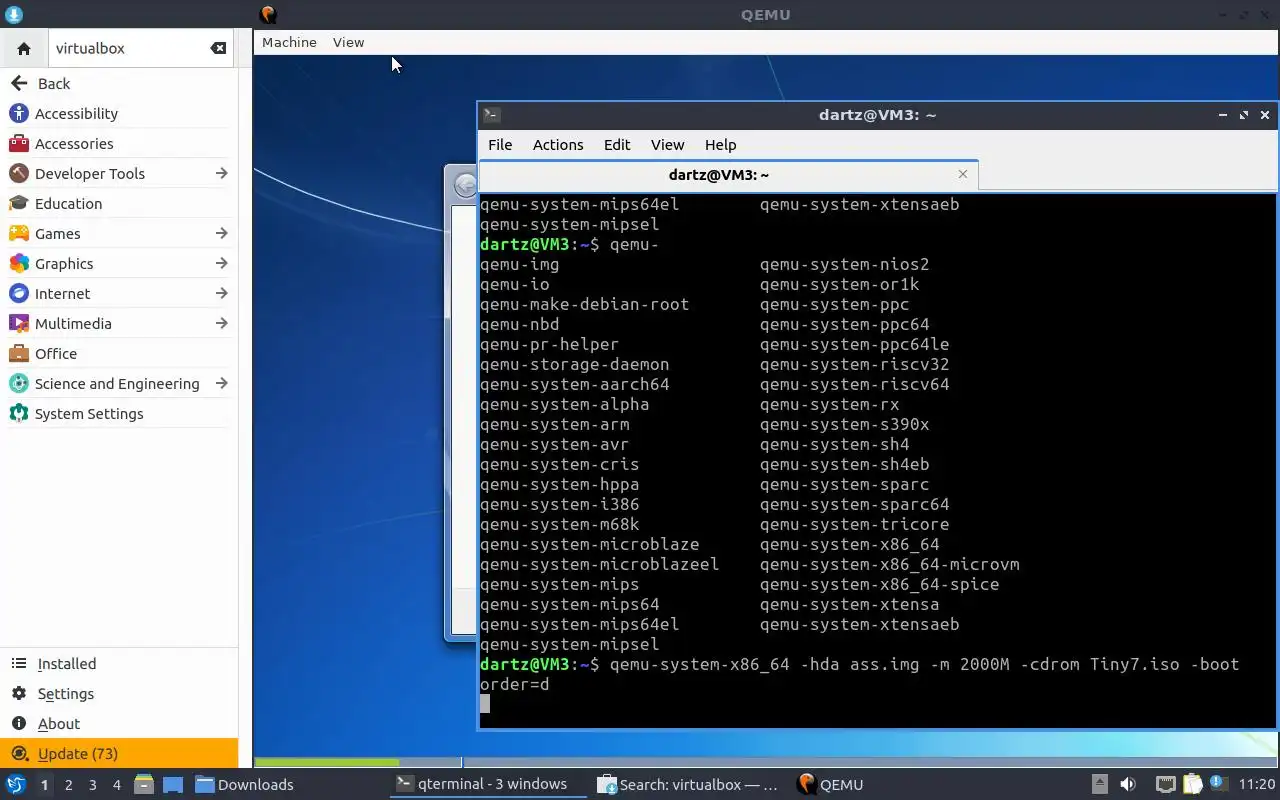Click the Update (73) button
The width and height of the screenshot is (1280, 800).
click(119, 753)
